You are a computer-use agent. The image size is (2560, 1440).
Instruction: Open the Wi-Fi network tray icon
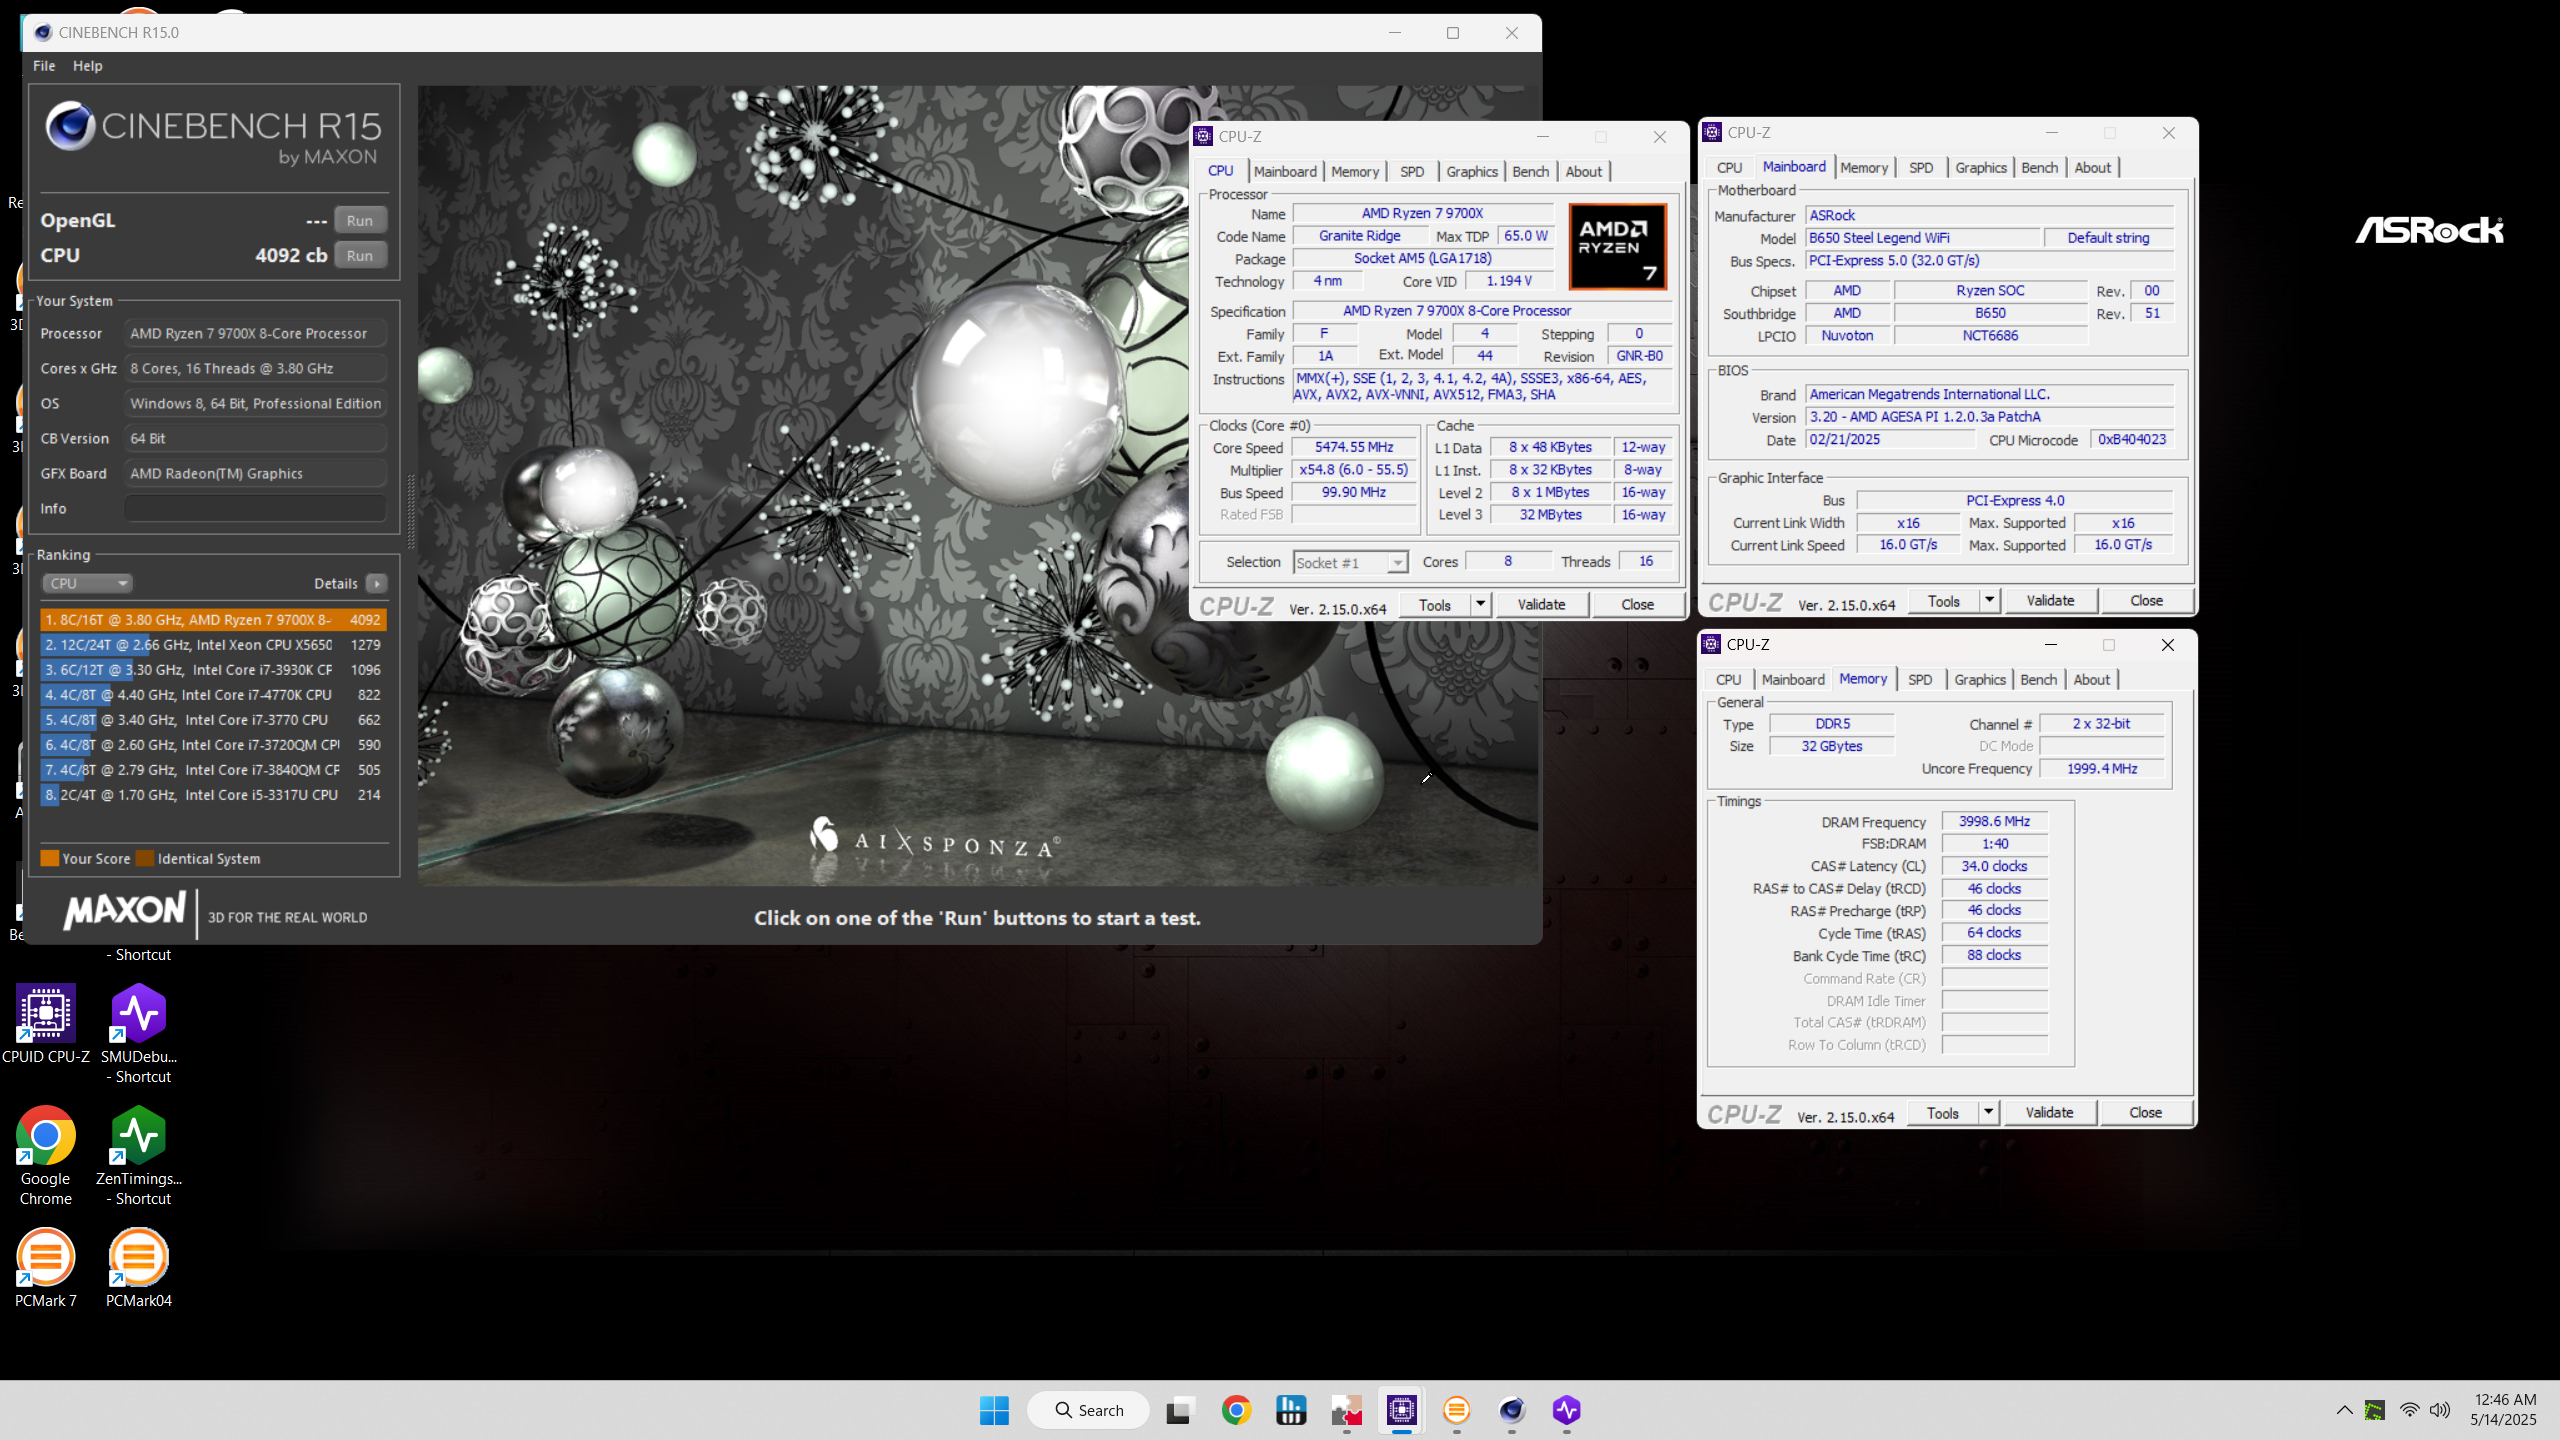click(x=2409, y=1410)
